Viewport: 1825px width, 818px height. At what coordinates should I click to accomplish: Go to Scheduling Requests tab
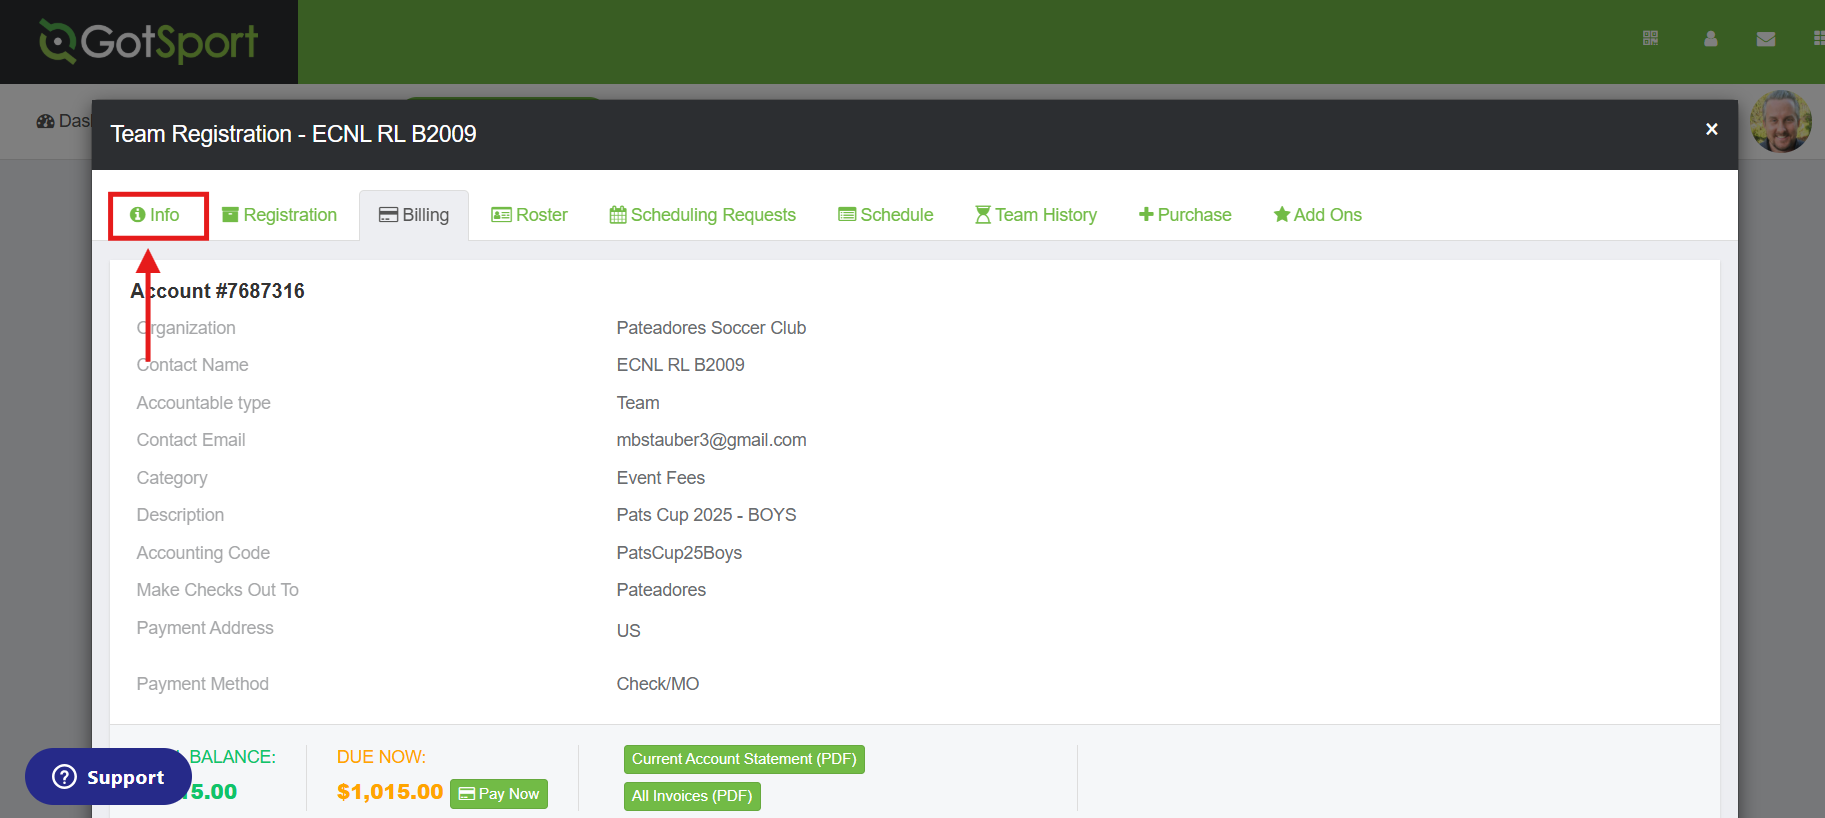point(703,215)
